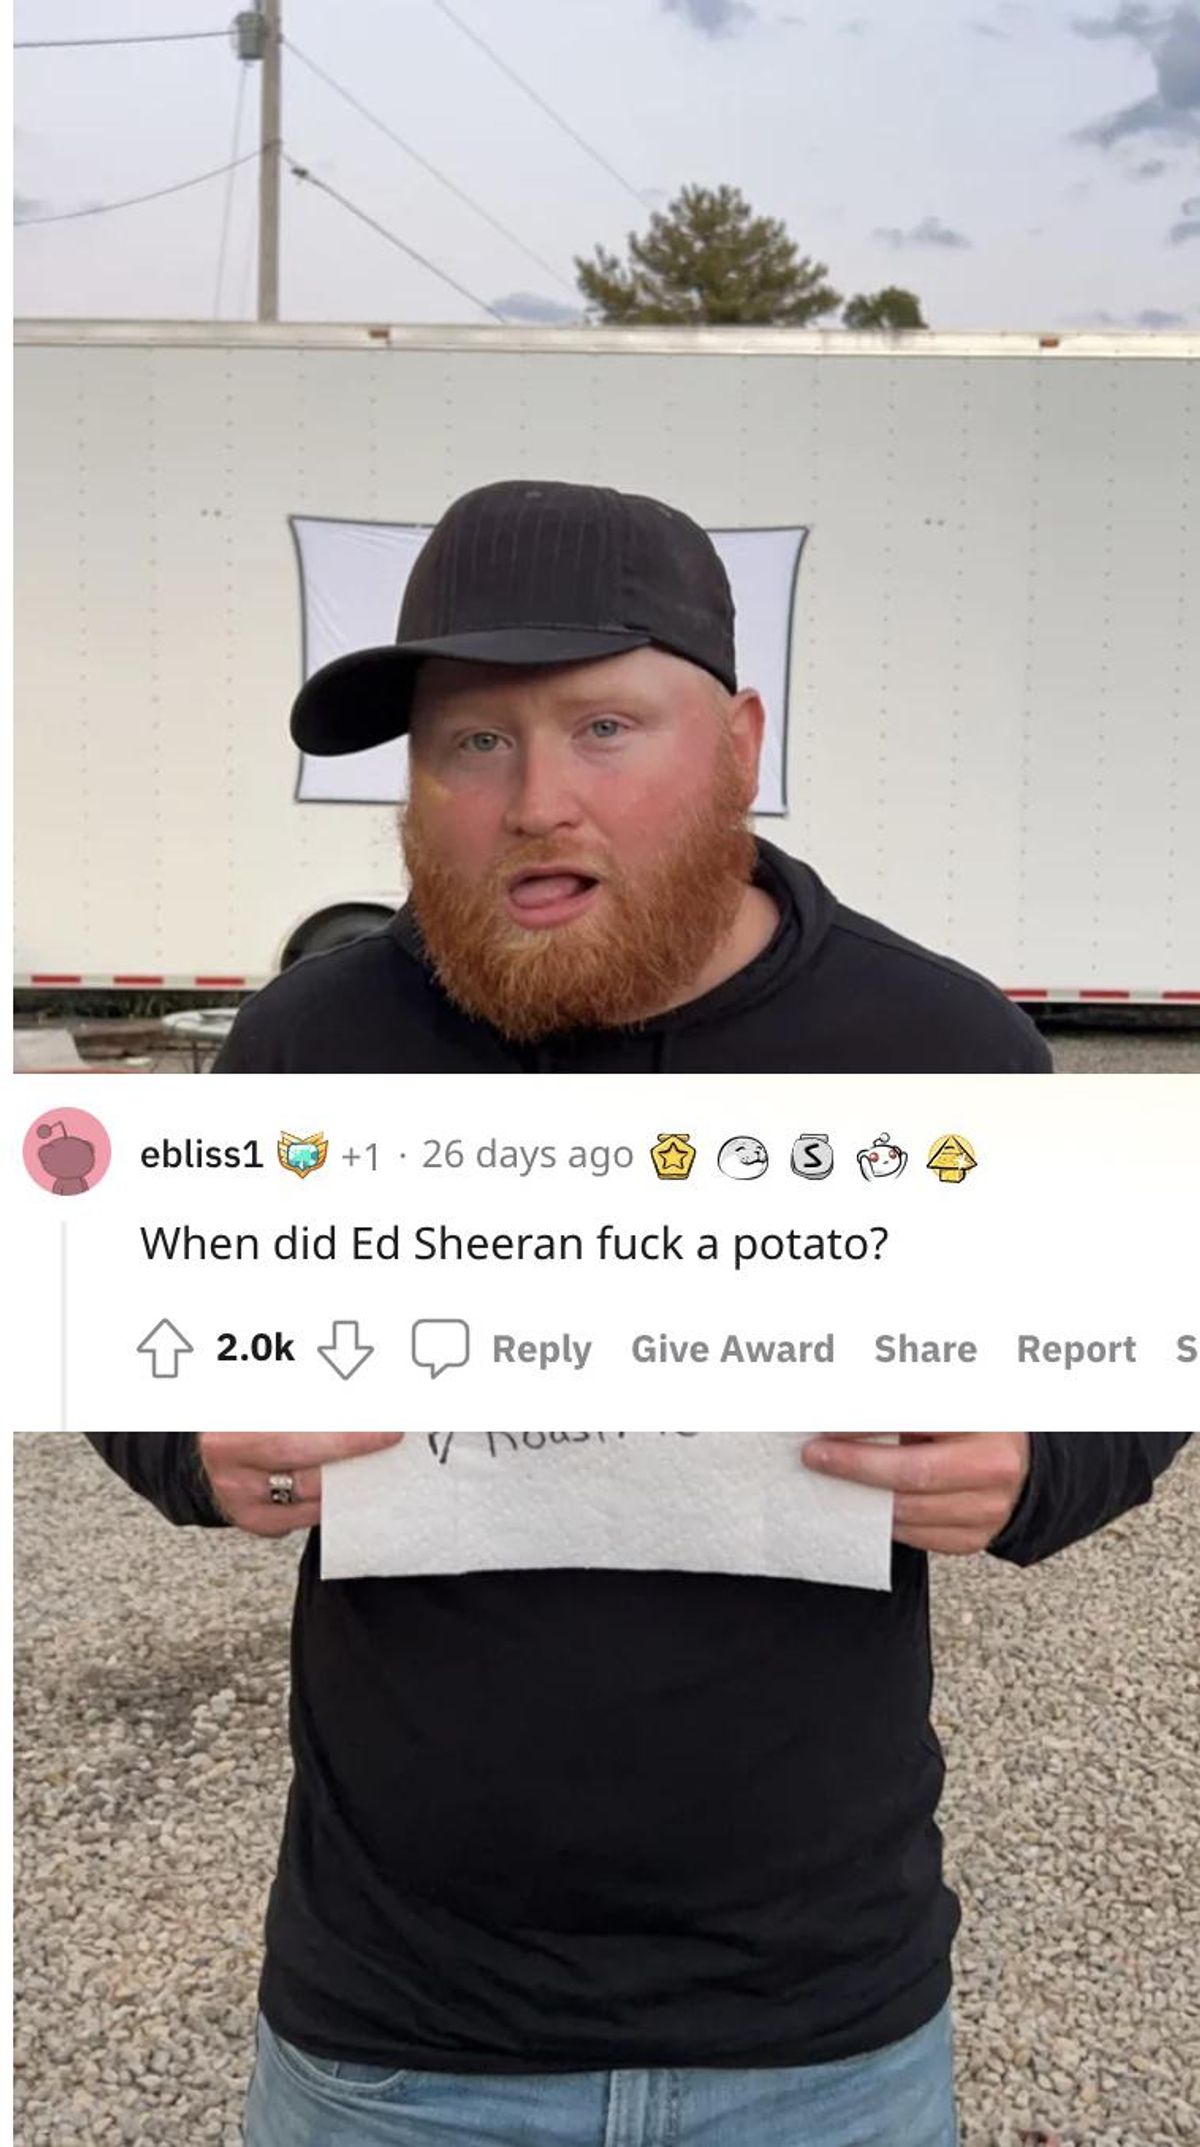Click the white seal award icon
The width and height of the screenshot is (1200, 2147).
point(743,1156)
